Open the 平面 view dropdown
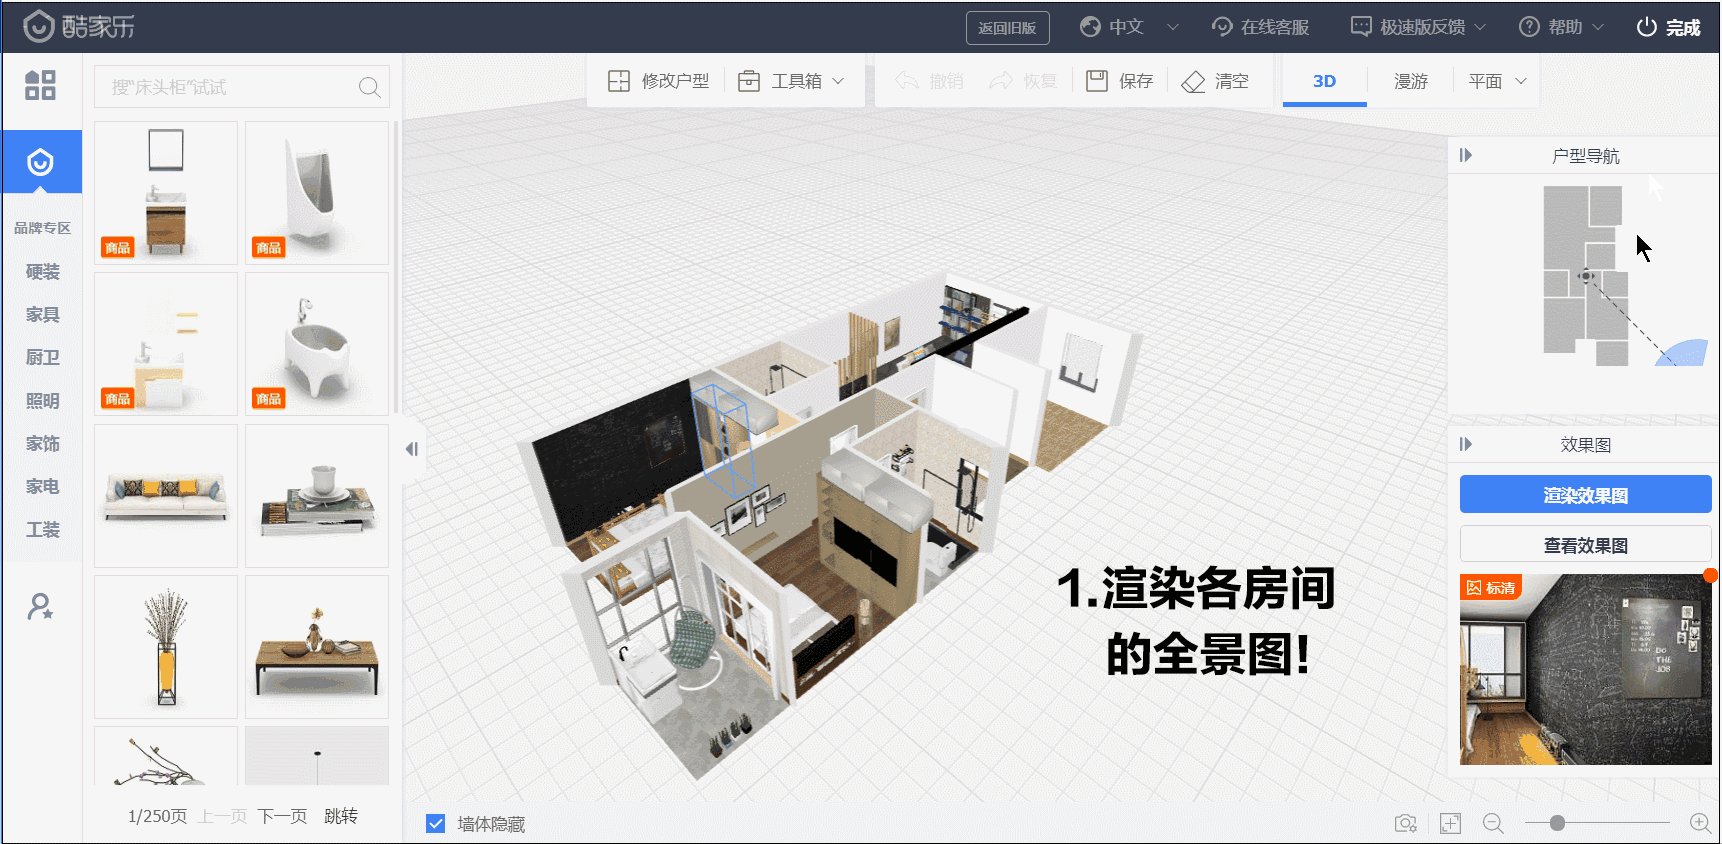The image size is (1722, 844). coord(1497,81)
